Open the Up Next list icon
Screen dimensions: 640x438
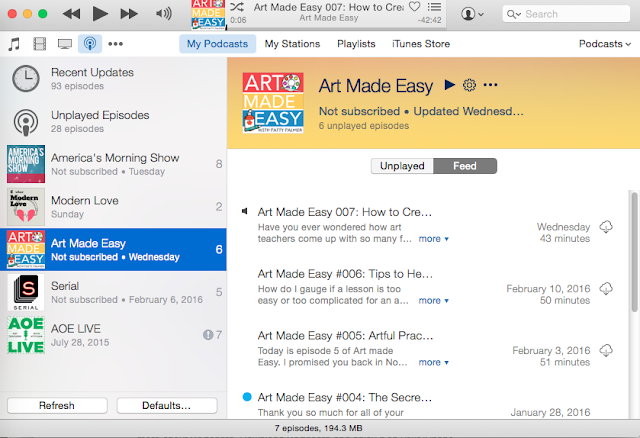(x=434, y=7)
